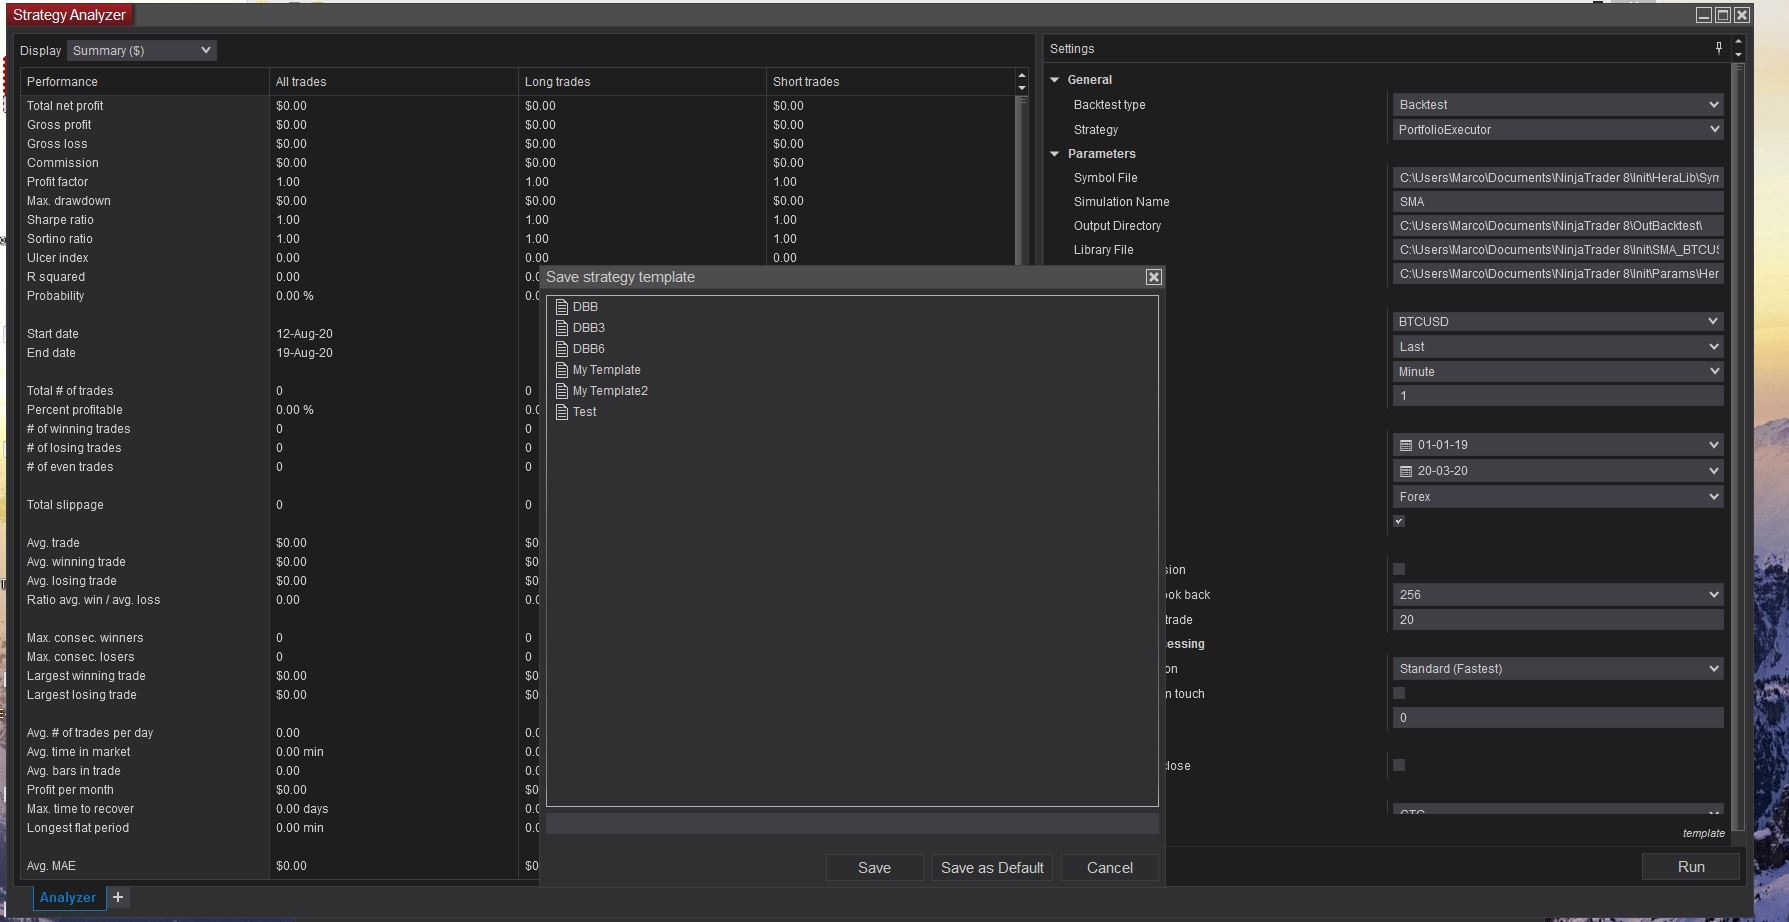
Task: Collapse the General settings section
Action: tap(1054, 80)
